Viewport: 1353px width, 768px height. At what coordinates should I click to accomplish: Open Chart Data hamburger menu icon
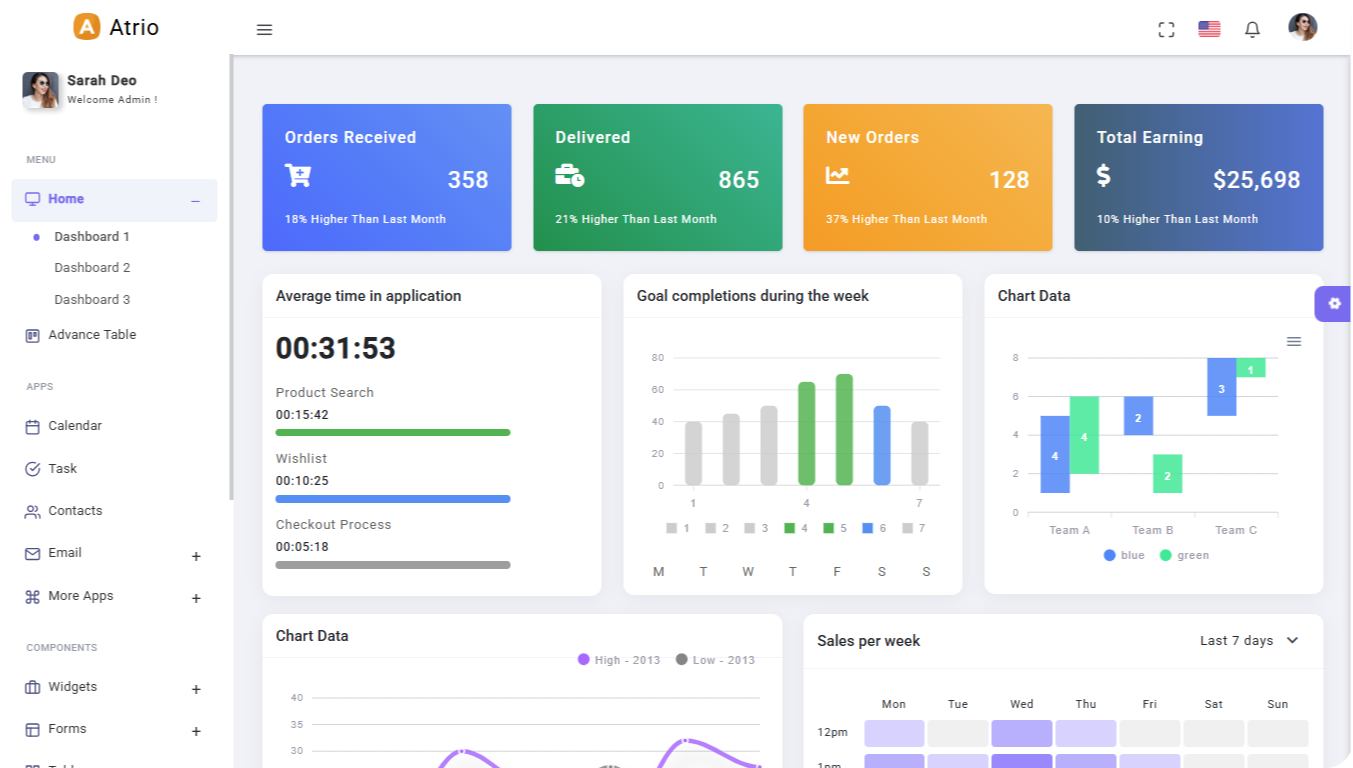[x=1294, y=342]
